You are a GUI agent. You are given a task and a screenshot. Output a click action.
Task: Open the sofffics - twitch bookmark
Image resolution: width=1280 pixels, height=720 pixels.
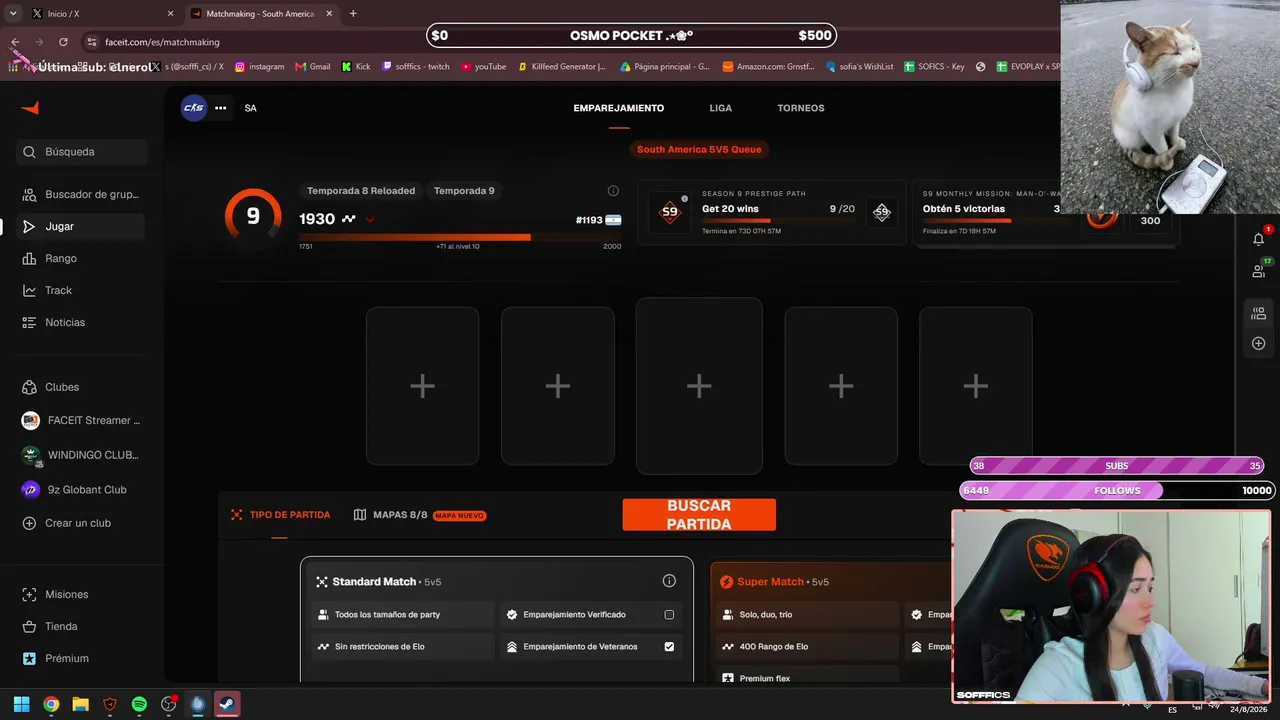click(416, 67)
